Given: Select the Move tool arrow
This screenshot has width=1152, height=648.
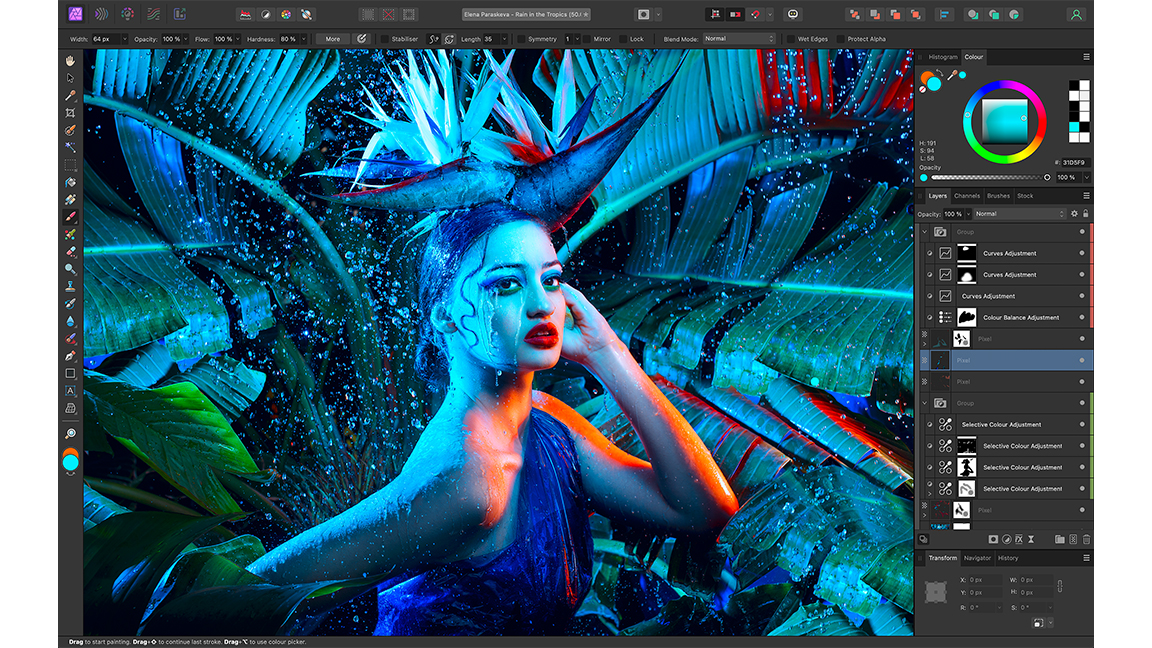Looking at the screenshot, I should click(x=71, y=78).
